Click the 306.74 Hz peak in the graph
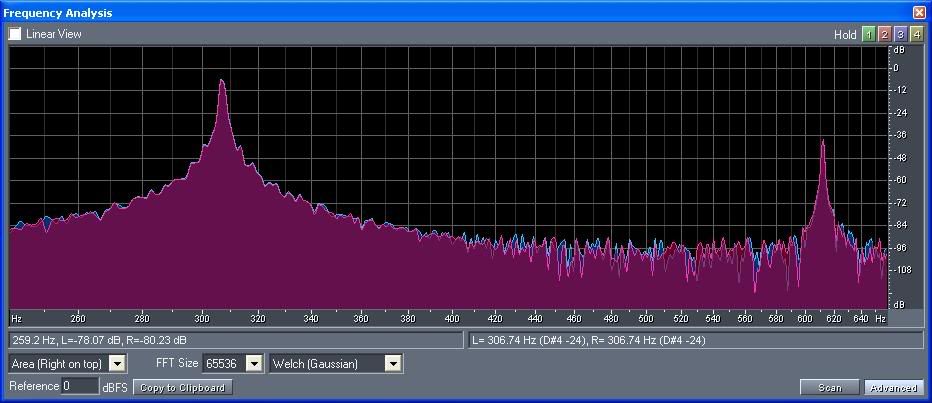Viewport: 932px width, 403px height. [222, 82]
